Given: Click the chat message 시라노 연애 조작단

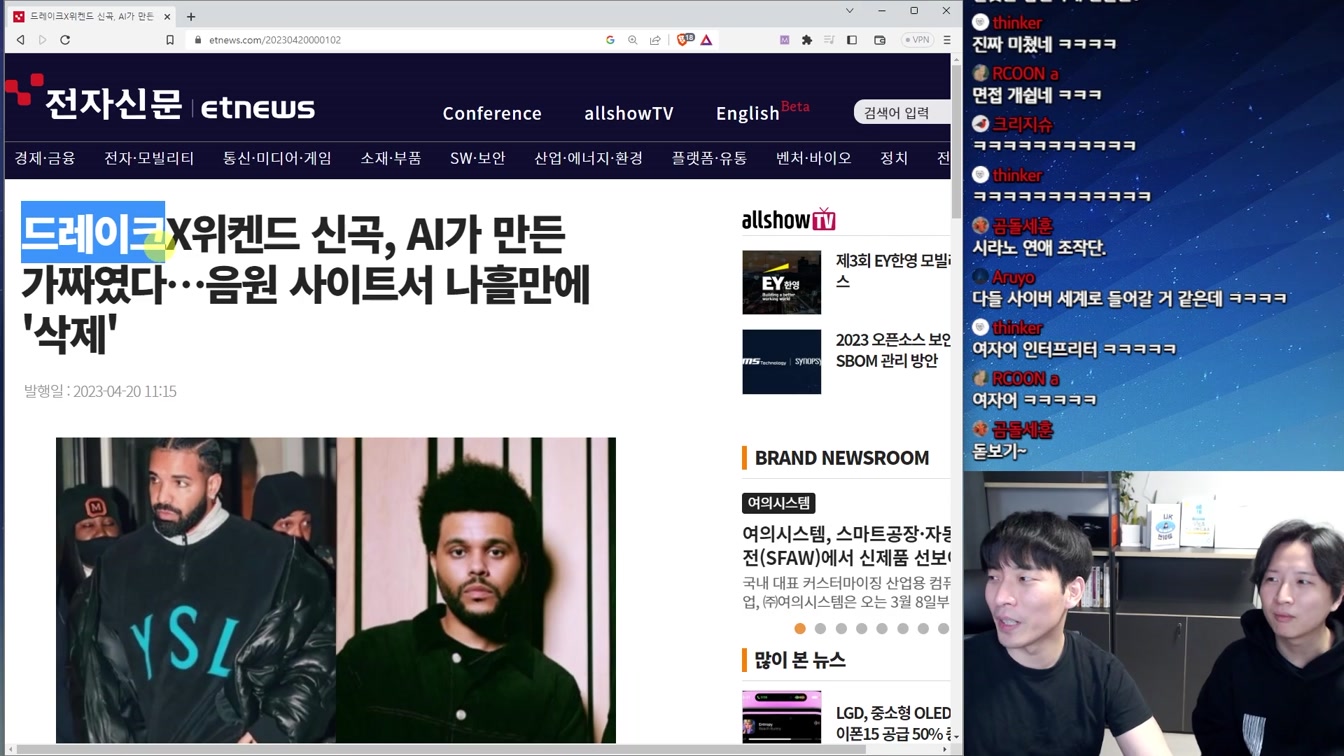Looking at the screenshot, I should click(x=1040, y=248).
